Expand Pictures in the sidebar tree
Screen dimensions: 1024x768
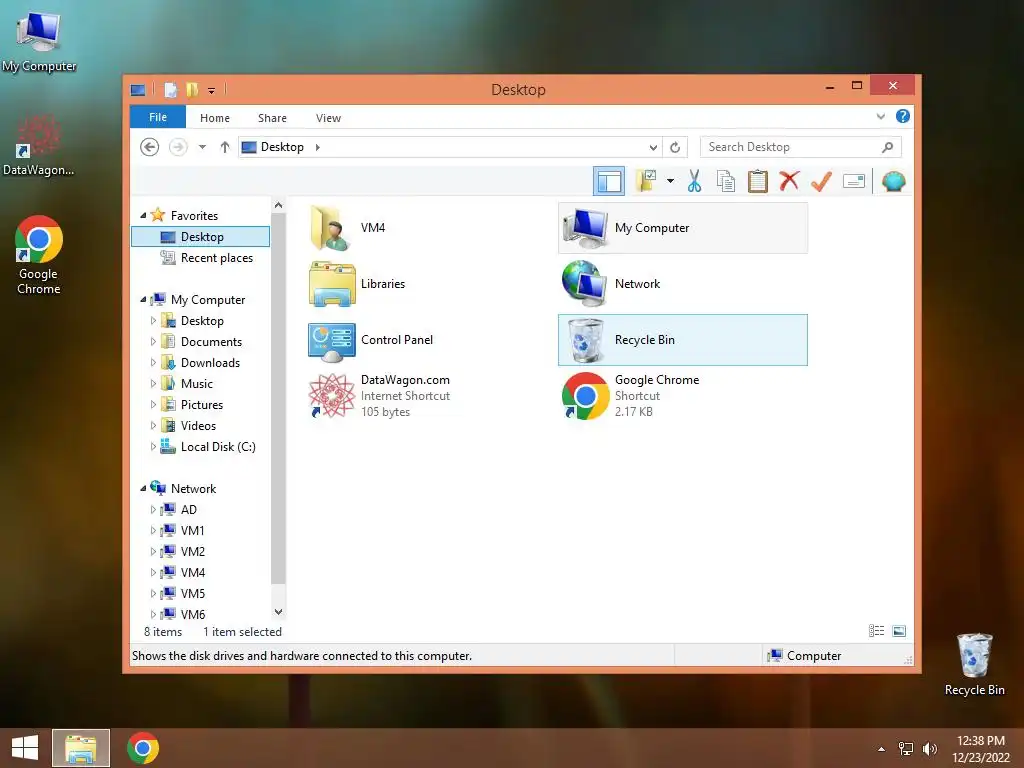(x=153, y=404)
